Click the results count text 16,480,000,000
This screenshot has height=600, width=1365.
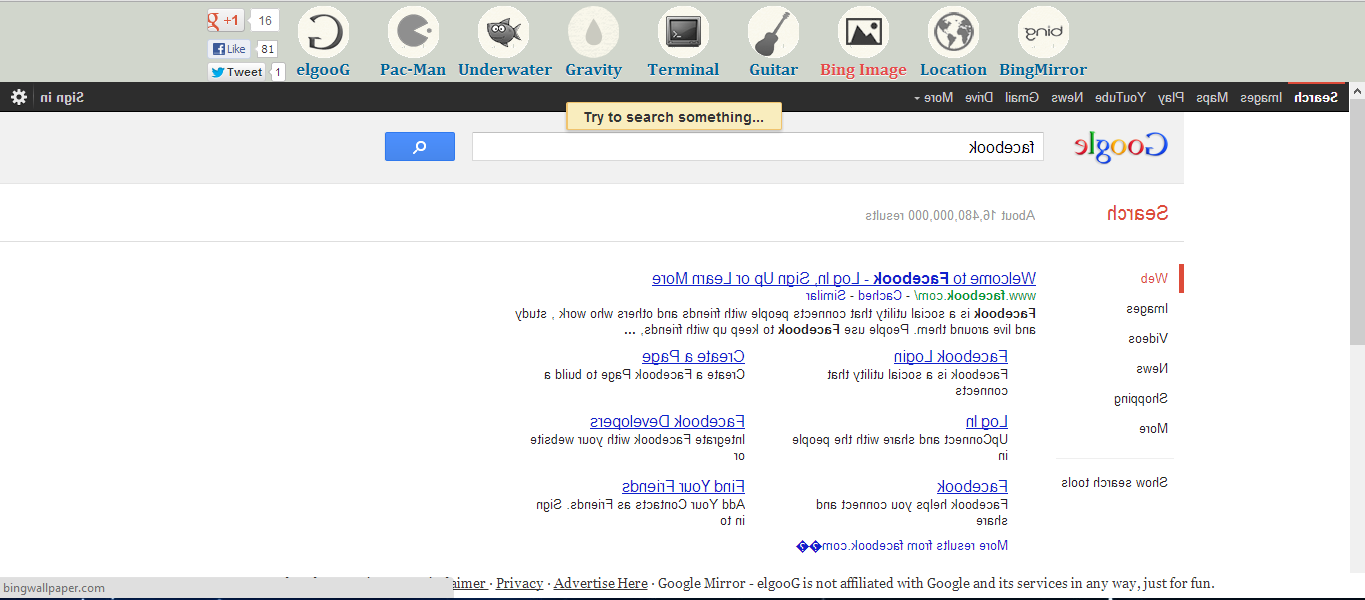[x=950, y=215]
